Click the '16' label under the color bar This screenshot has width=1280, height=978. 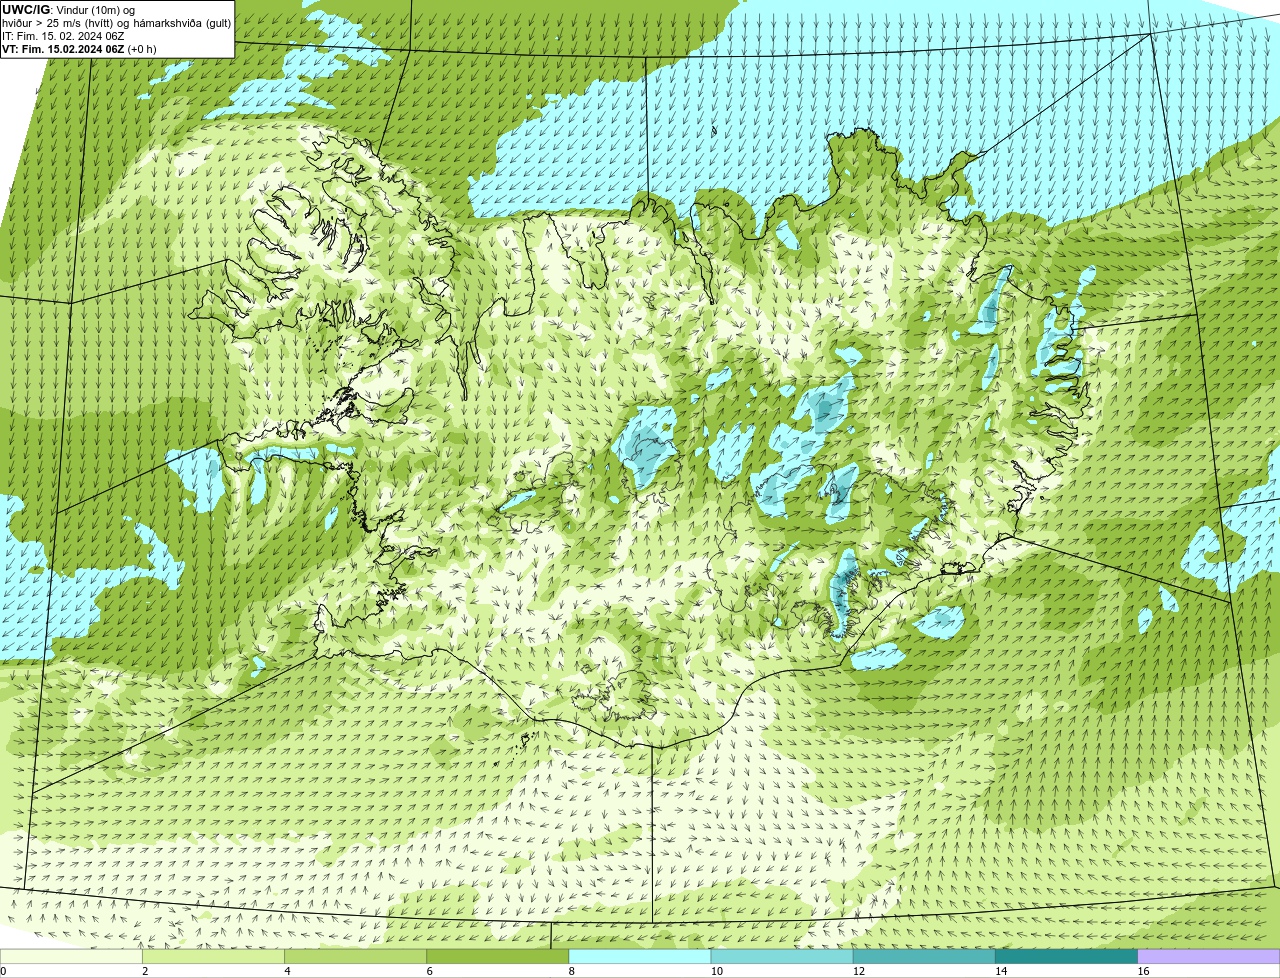coord(1143,971)
